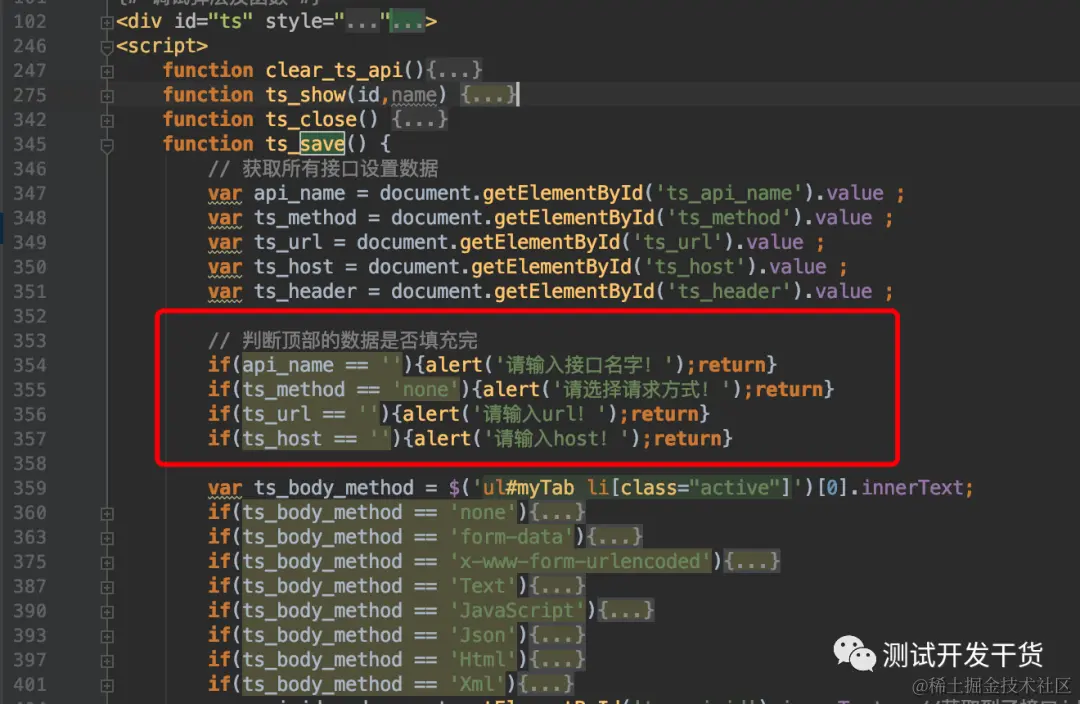Expand the 'JavaScript' body method fold
The image size is (1080, 704).
[107, 612]
